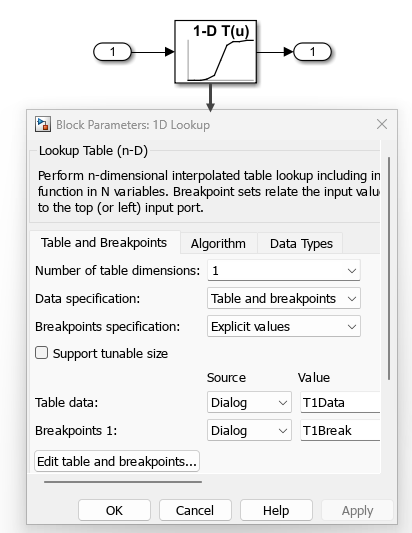Click the Number of table dimensions label
The image size is (412, 533).
point(117,271)
